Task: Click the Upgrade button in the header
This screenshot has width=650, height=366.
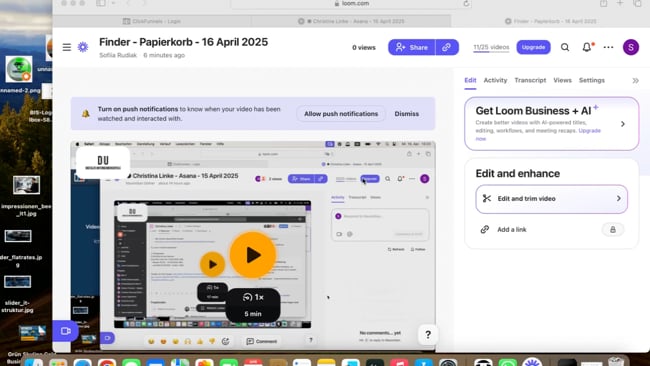Action: tap(533, 47)
